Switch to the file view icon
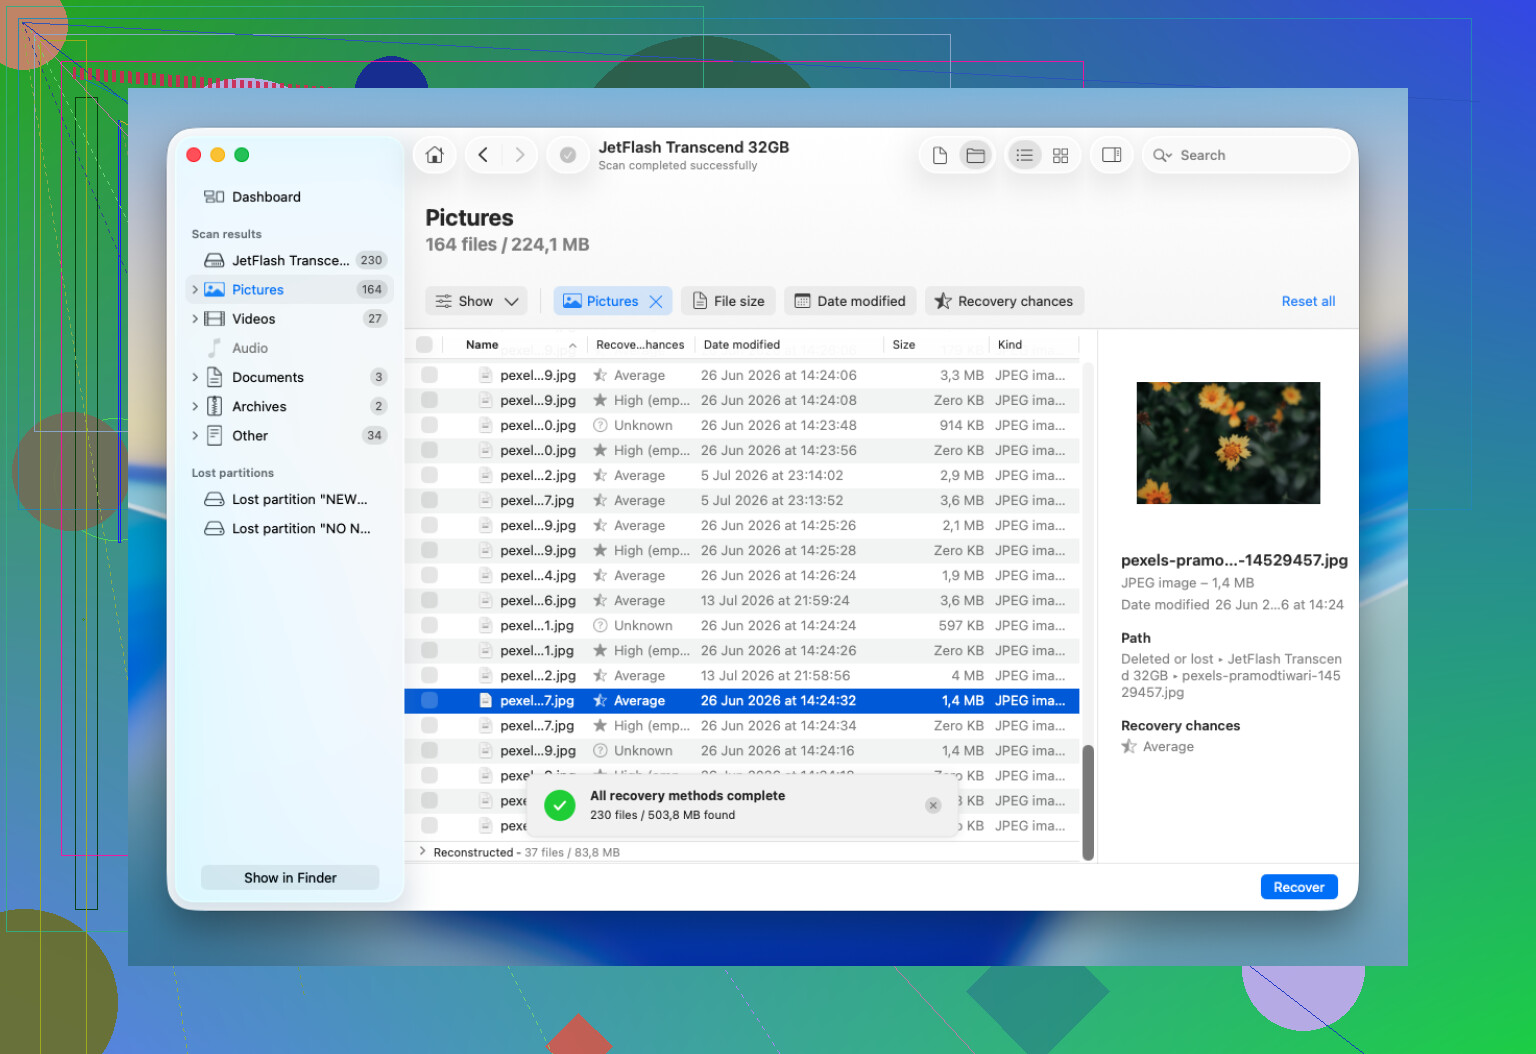 940,155
